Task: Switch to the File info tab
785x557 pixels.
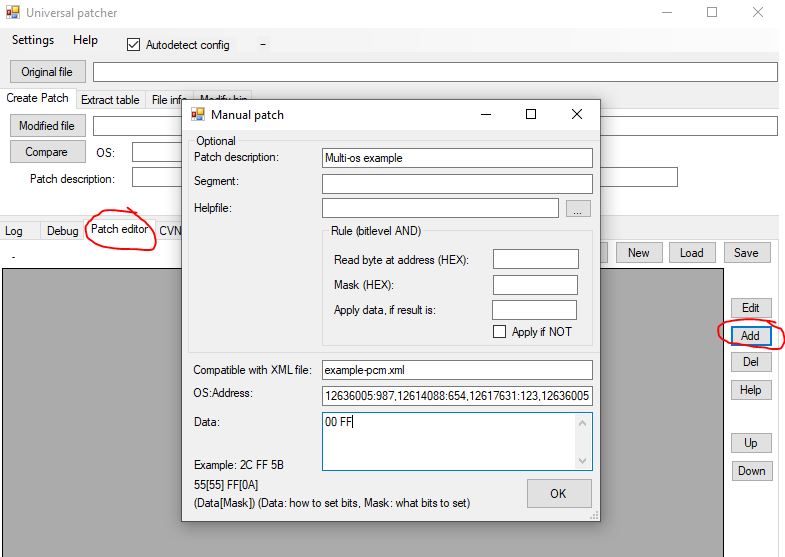Action: click(167, 100)
